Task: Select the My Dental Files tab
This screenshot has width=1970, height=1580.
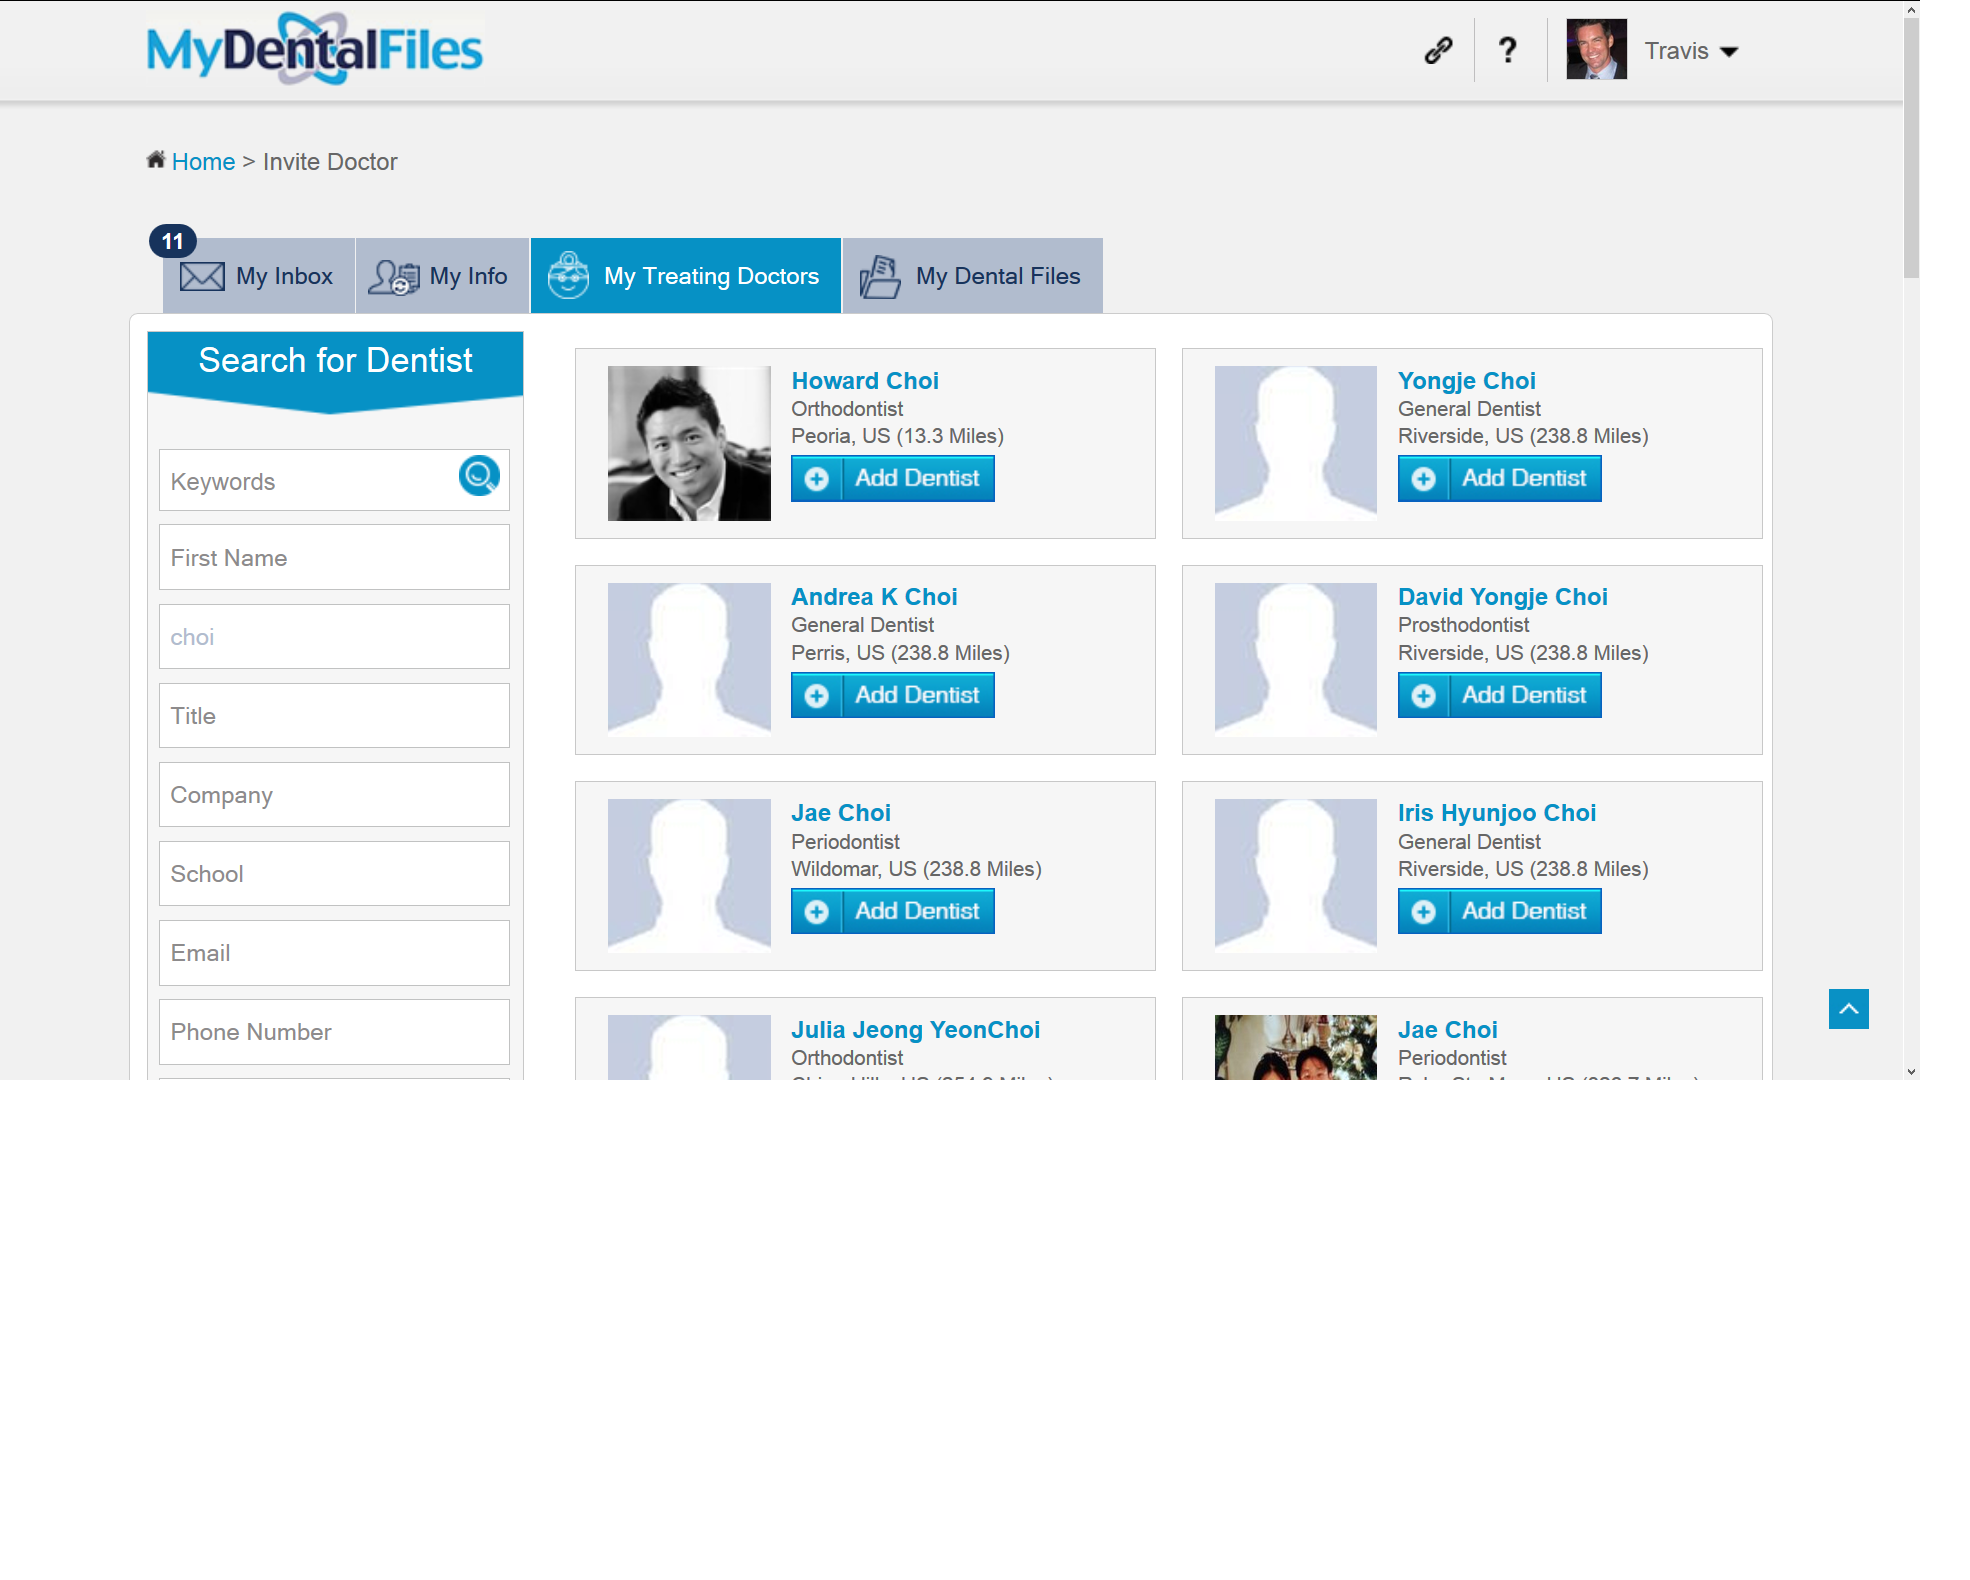Action: [x=972, y=276]
